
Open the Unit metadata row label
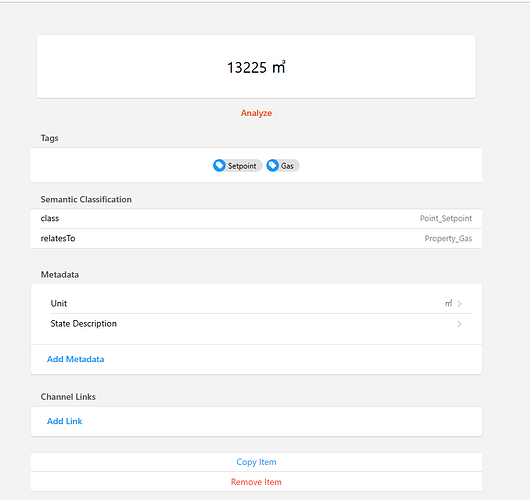59,303
